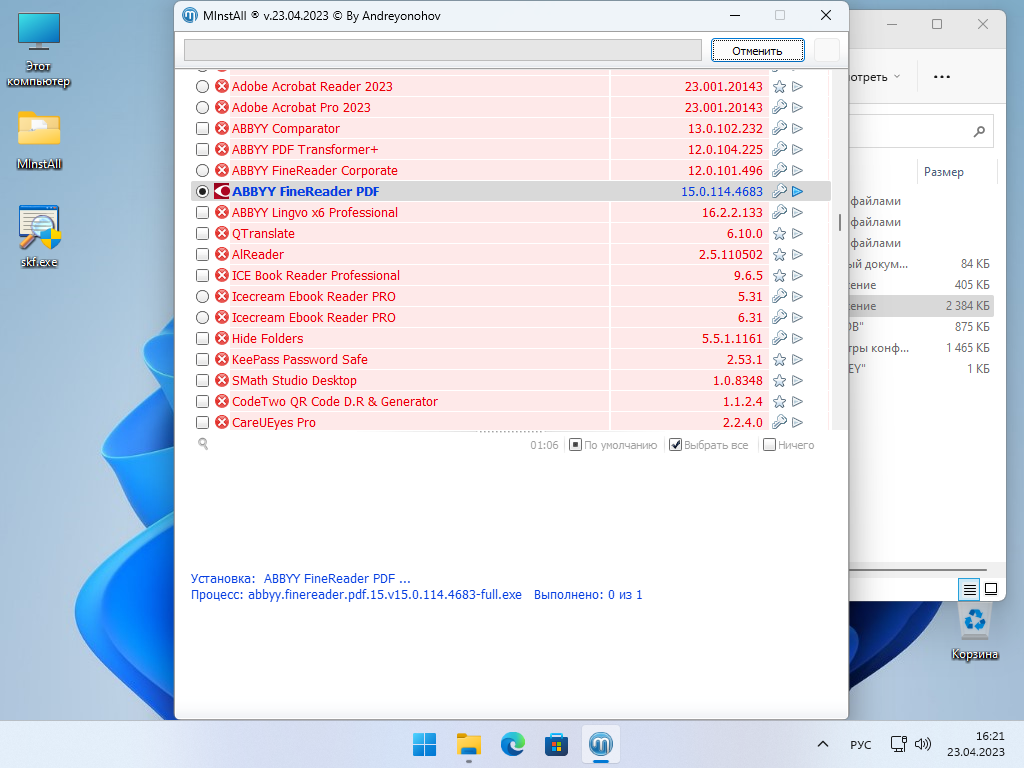Check the ABBYY Lingvo x6 Professional checkbox

tap(202, 213)
